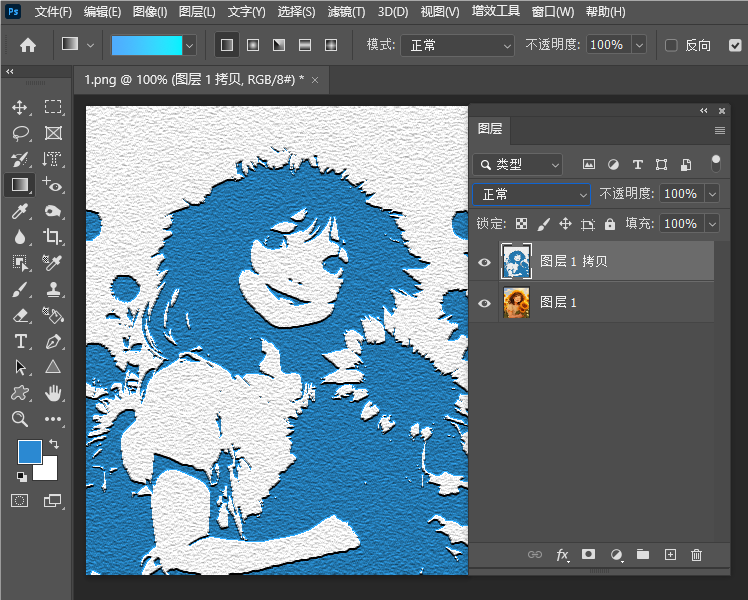This screenshot has height=600, width=748.
Task: Expand the layer filter 类型 dropdown
Action: coord(518,164)
